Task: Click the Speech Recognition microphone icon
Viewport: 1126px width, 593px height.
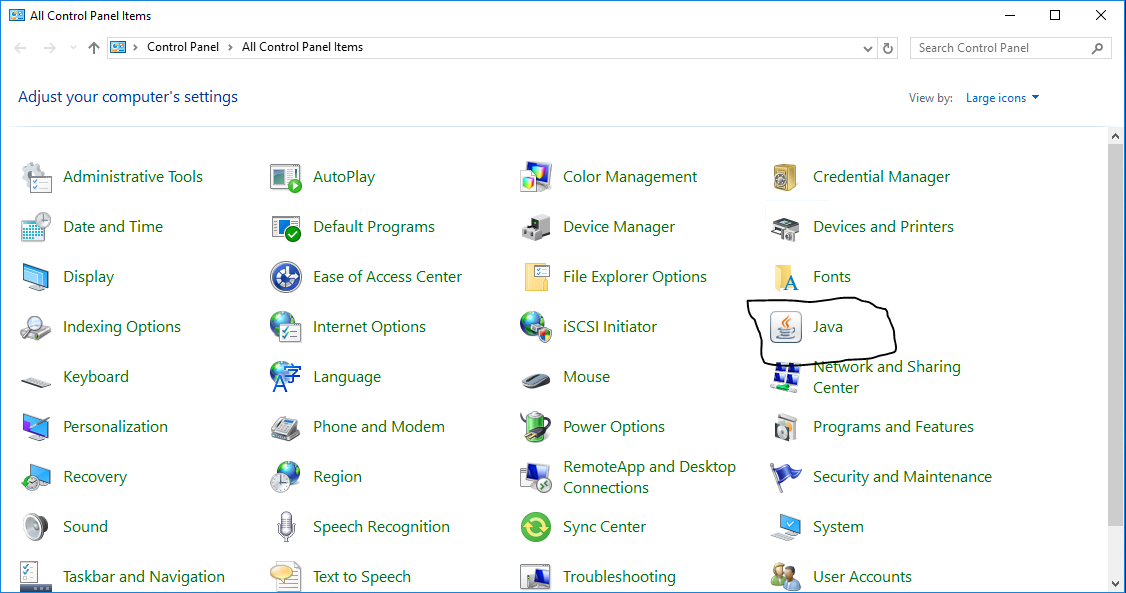Action: point(286,528)
